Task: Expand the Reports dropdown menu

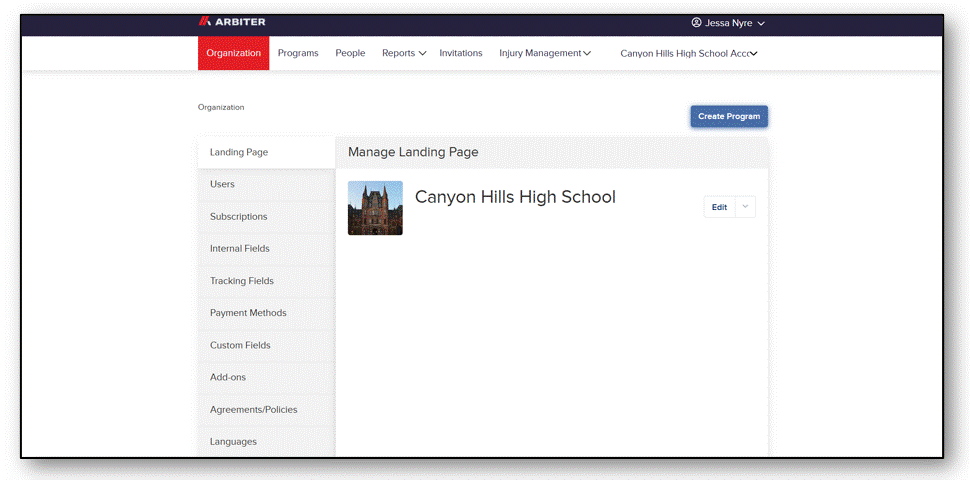Action: tap(404, 53)
